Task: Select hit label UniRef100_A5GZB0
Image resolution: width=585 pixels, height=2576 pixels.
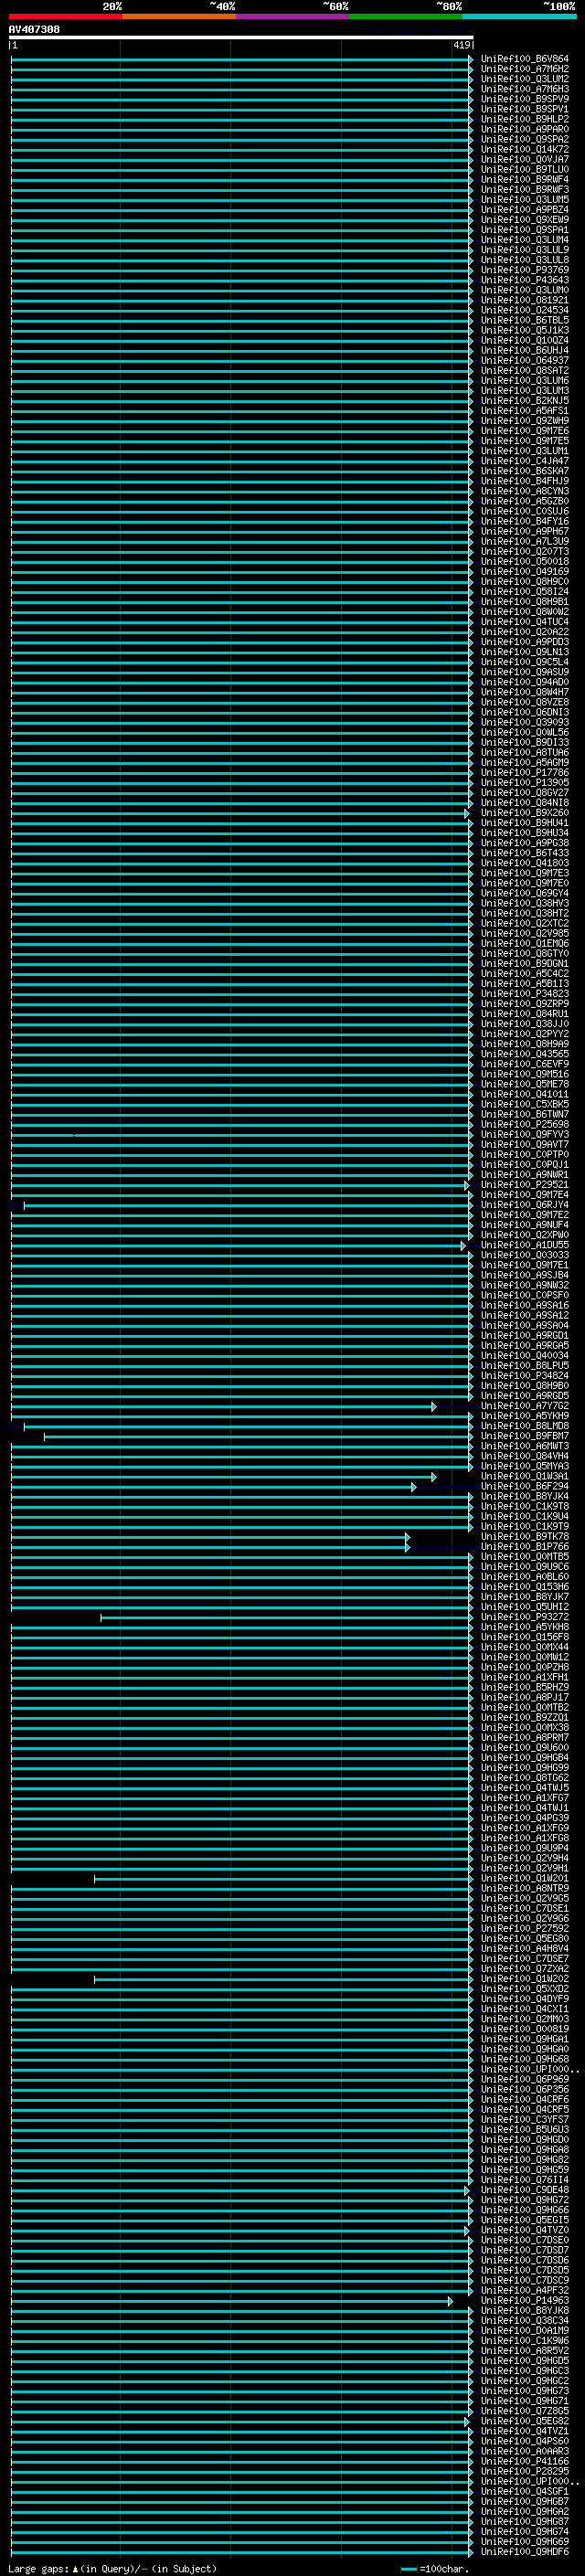Action: click(524, 500)
